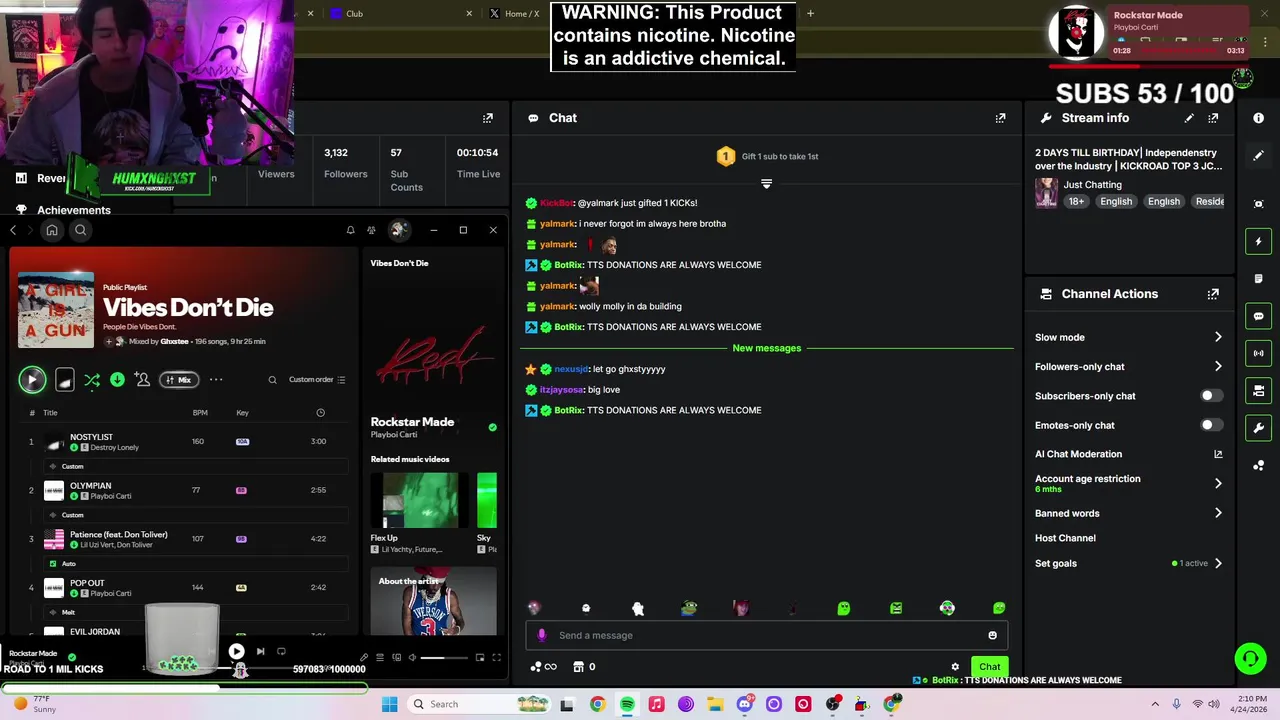Image resolution: width=1280 pixels, height=720 pixels.
Task: Enter Spotify fullscreen mode
Action: pos(497,658)
